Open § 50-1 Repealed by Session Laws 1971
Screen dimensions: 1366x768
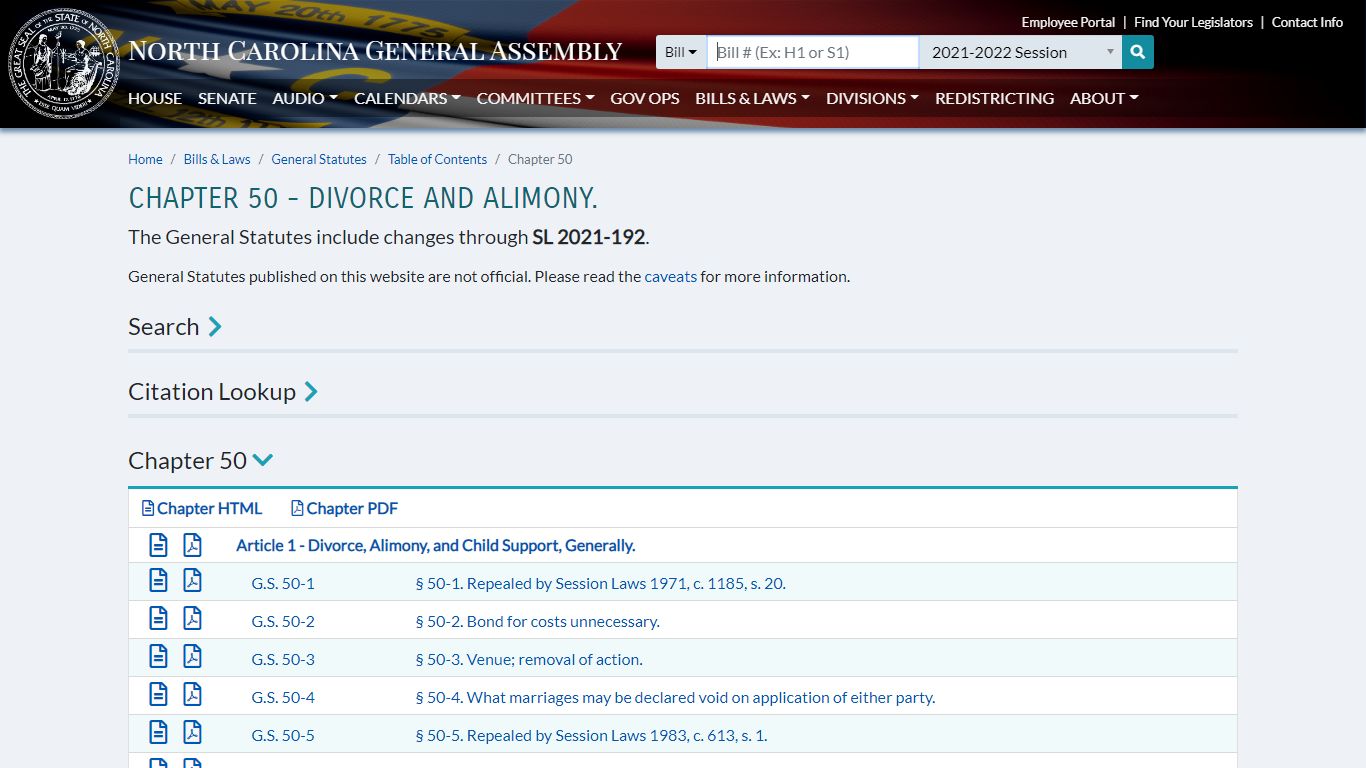(x=600, y=583)
